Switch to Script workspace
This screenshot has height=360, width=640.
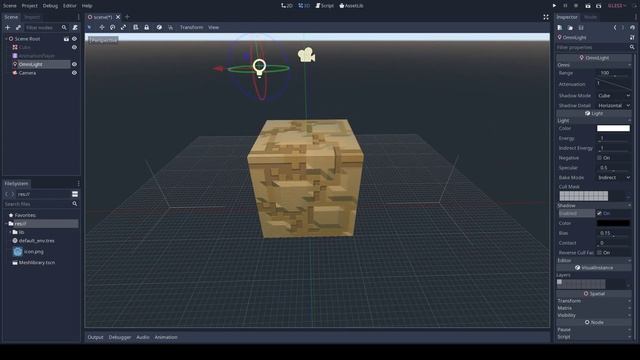coord(324,6)
